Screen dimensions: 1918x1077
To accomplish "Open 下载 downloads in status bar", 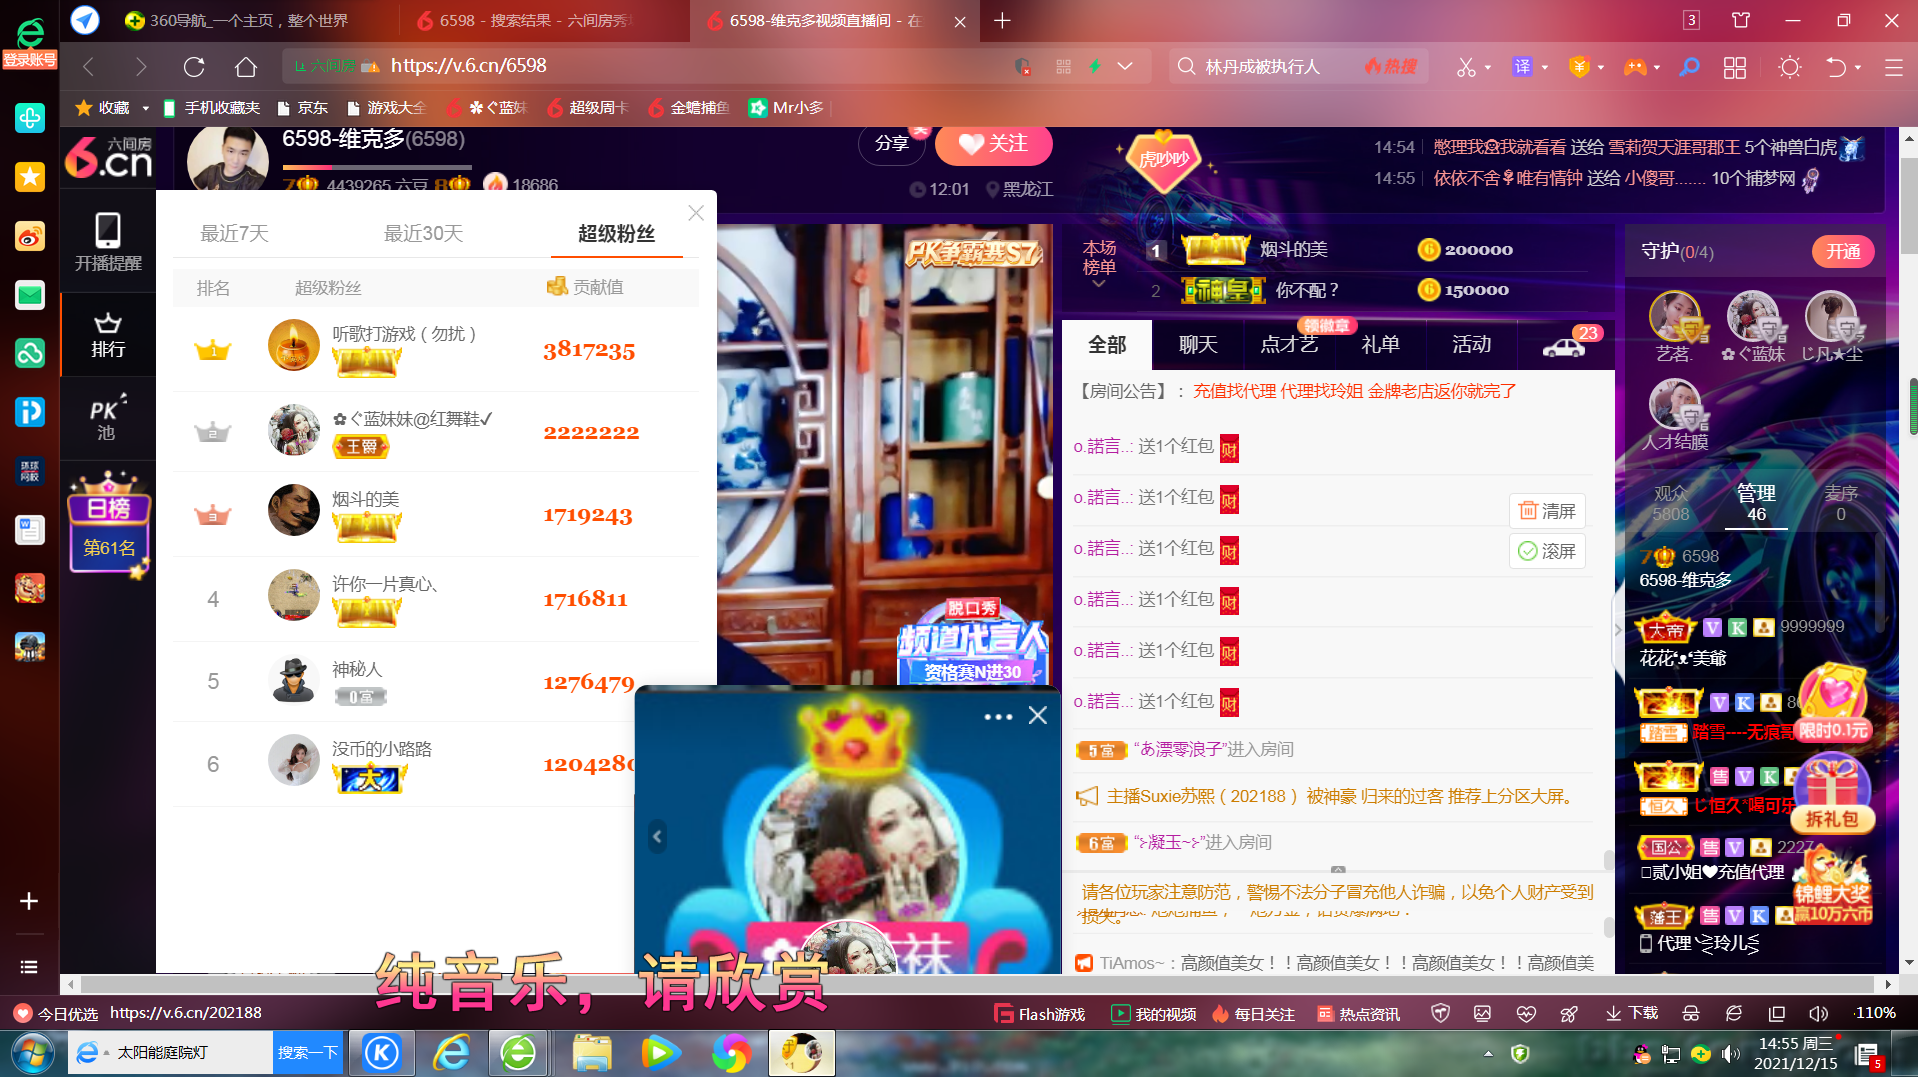I will [x=1632, y=1014].
